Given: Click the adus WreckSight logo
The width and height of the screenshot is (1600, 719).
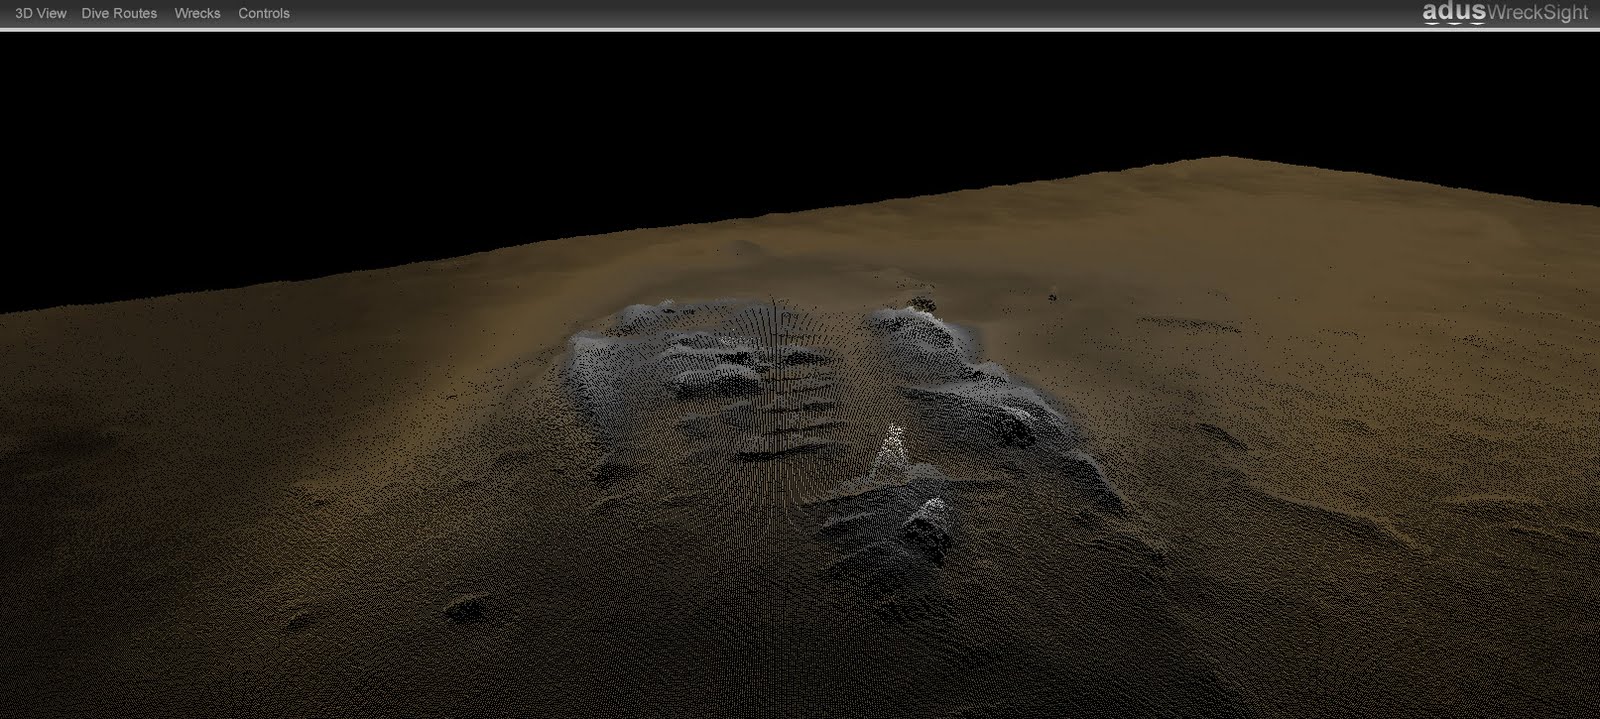Looking at the screenshot, I should tap(1505, 13).
